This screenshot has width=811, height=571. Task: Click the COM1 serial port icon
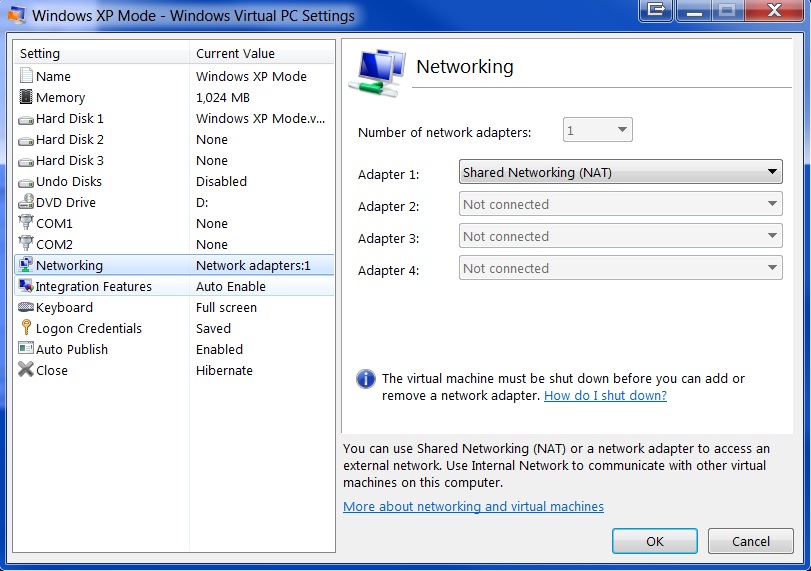click(x=26, y=222)
